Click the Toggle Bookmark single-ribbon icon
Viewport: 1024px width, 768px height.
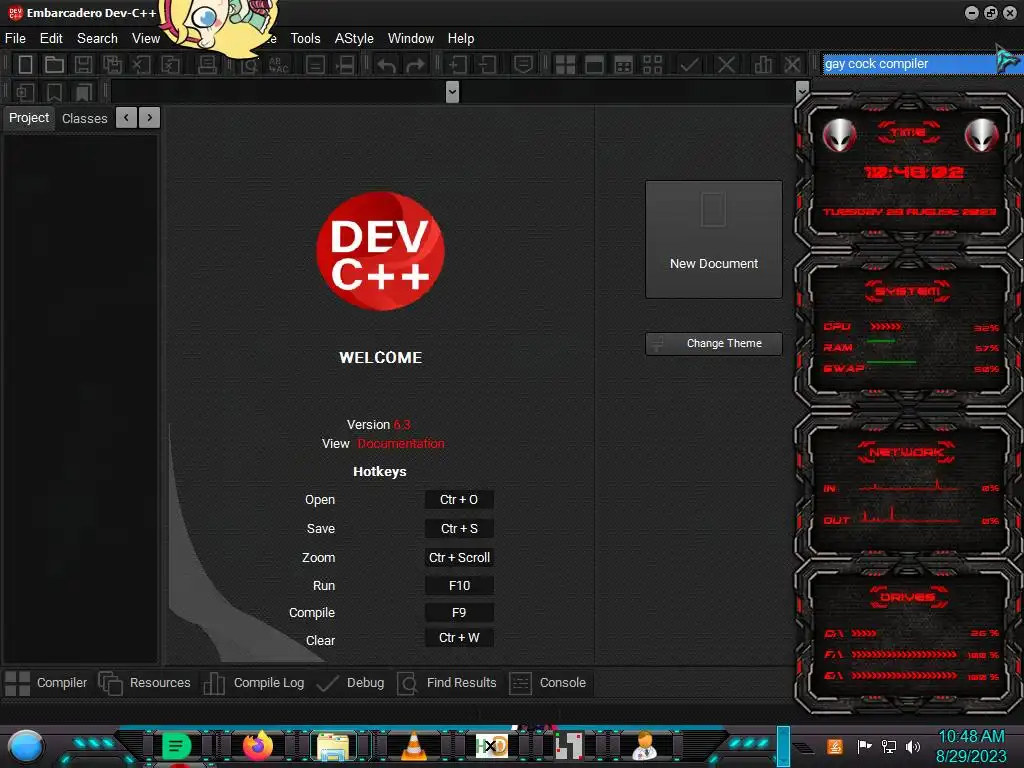point(54,92)
